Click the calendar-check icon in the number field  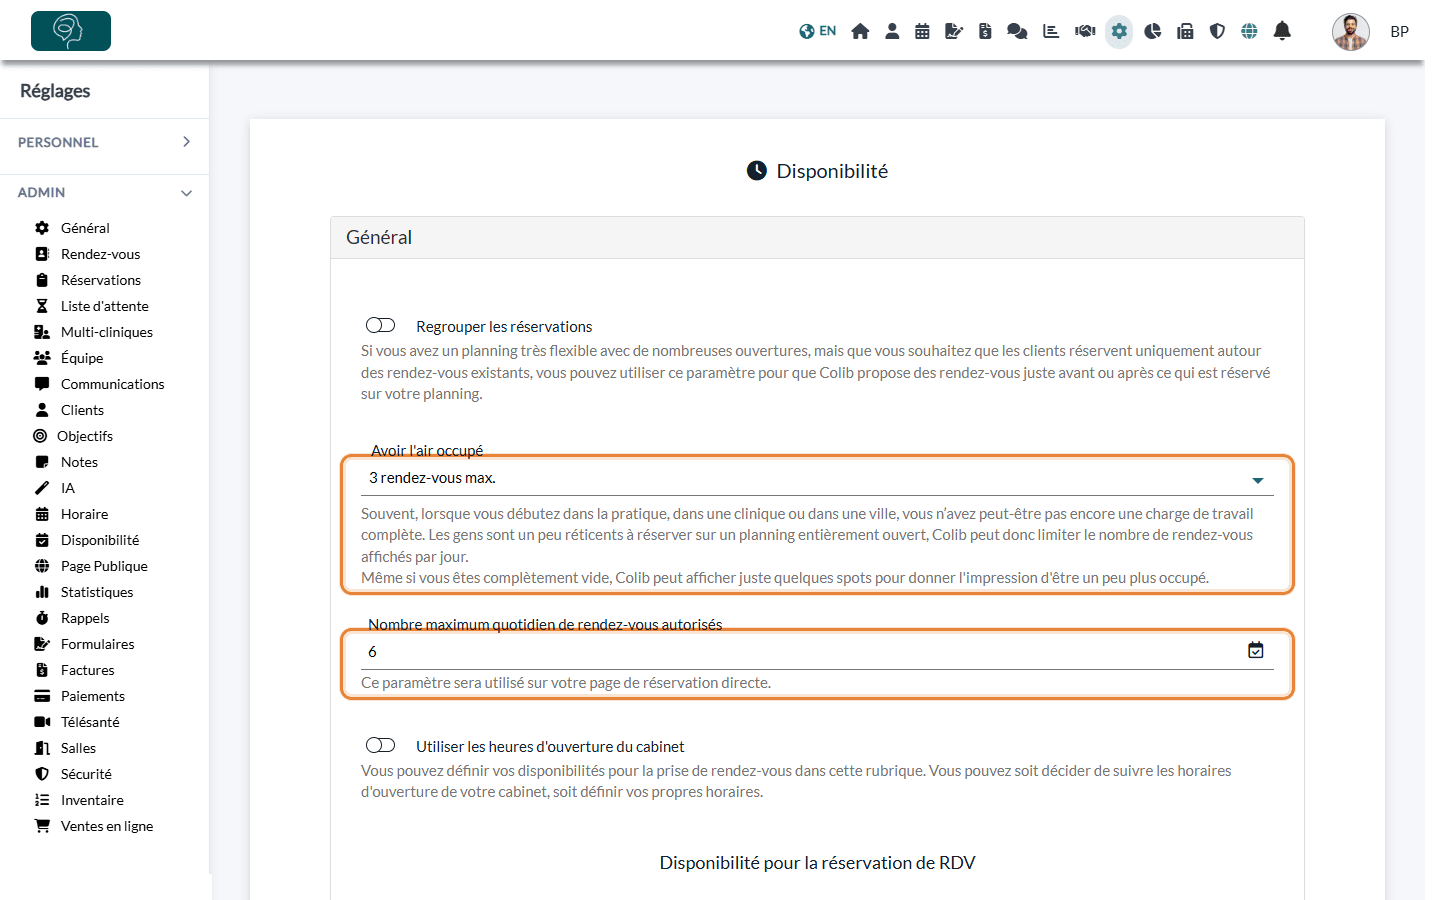tap(1256, 651)
